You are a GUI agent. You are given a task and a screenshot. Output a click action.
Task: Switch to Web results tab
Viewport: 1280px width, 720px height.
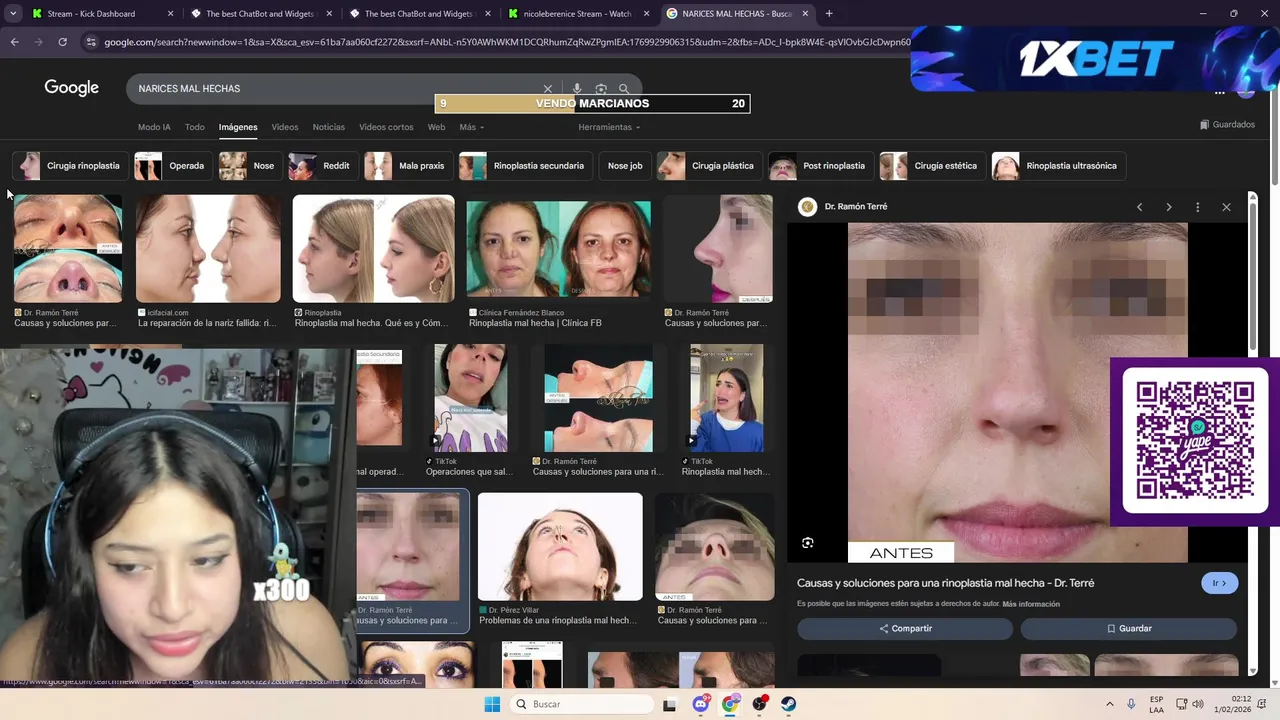[x=436, y=127]
